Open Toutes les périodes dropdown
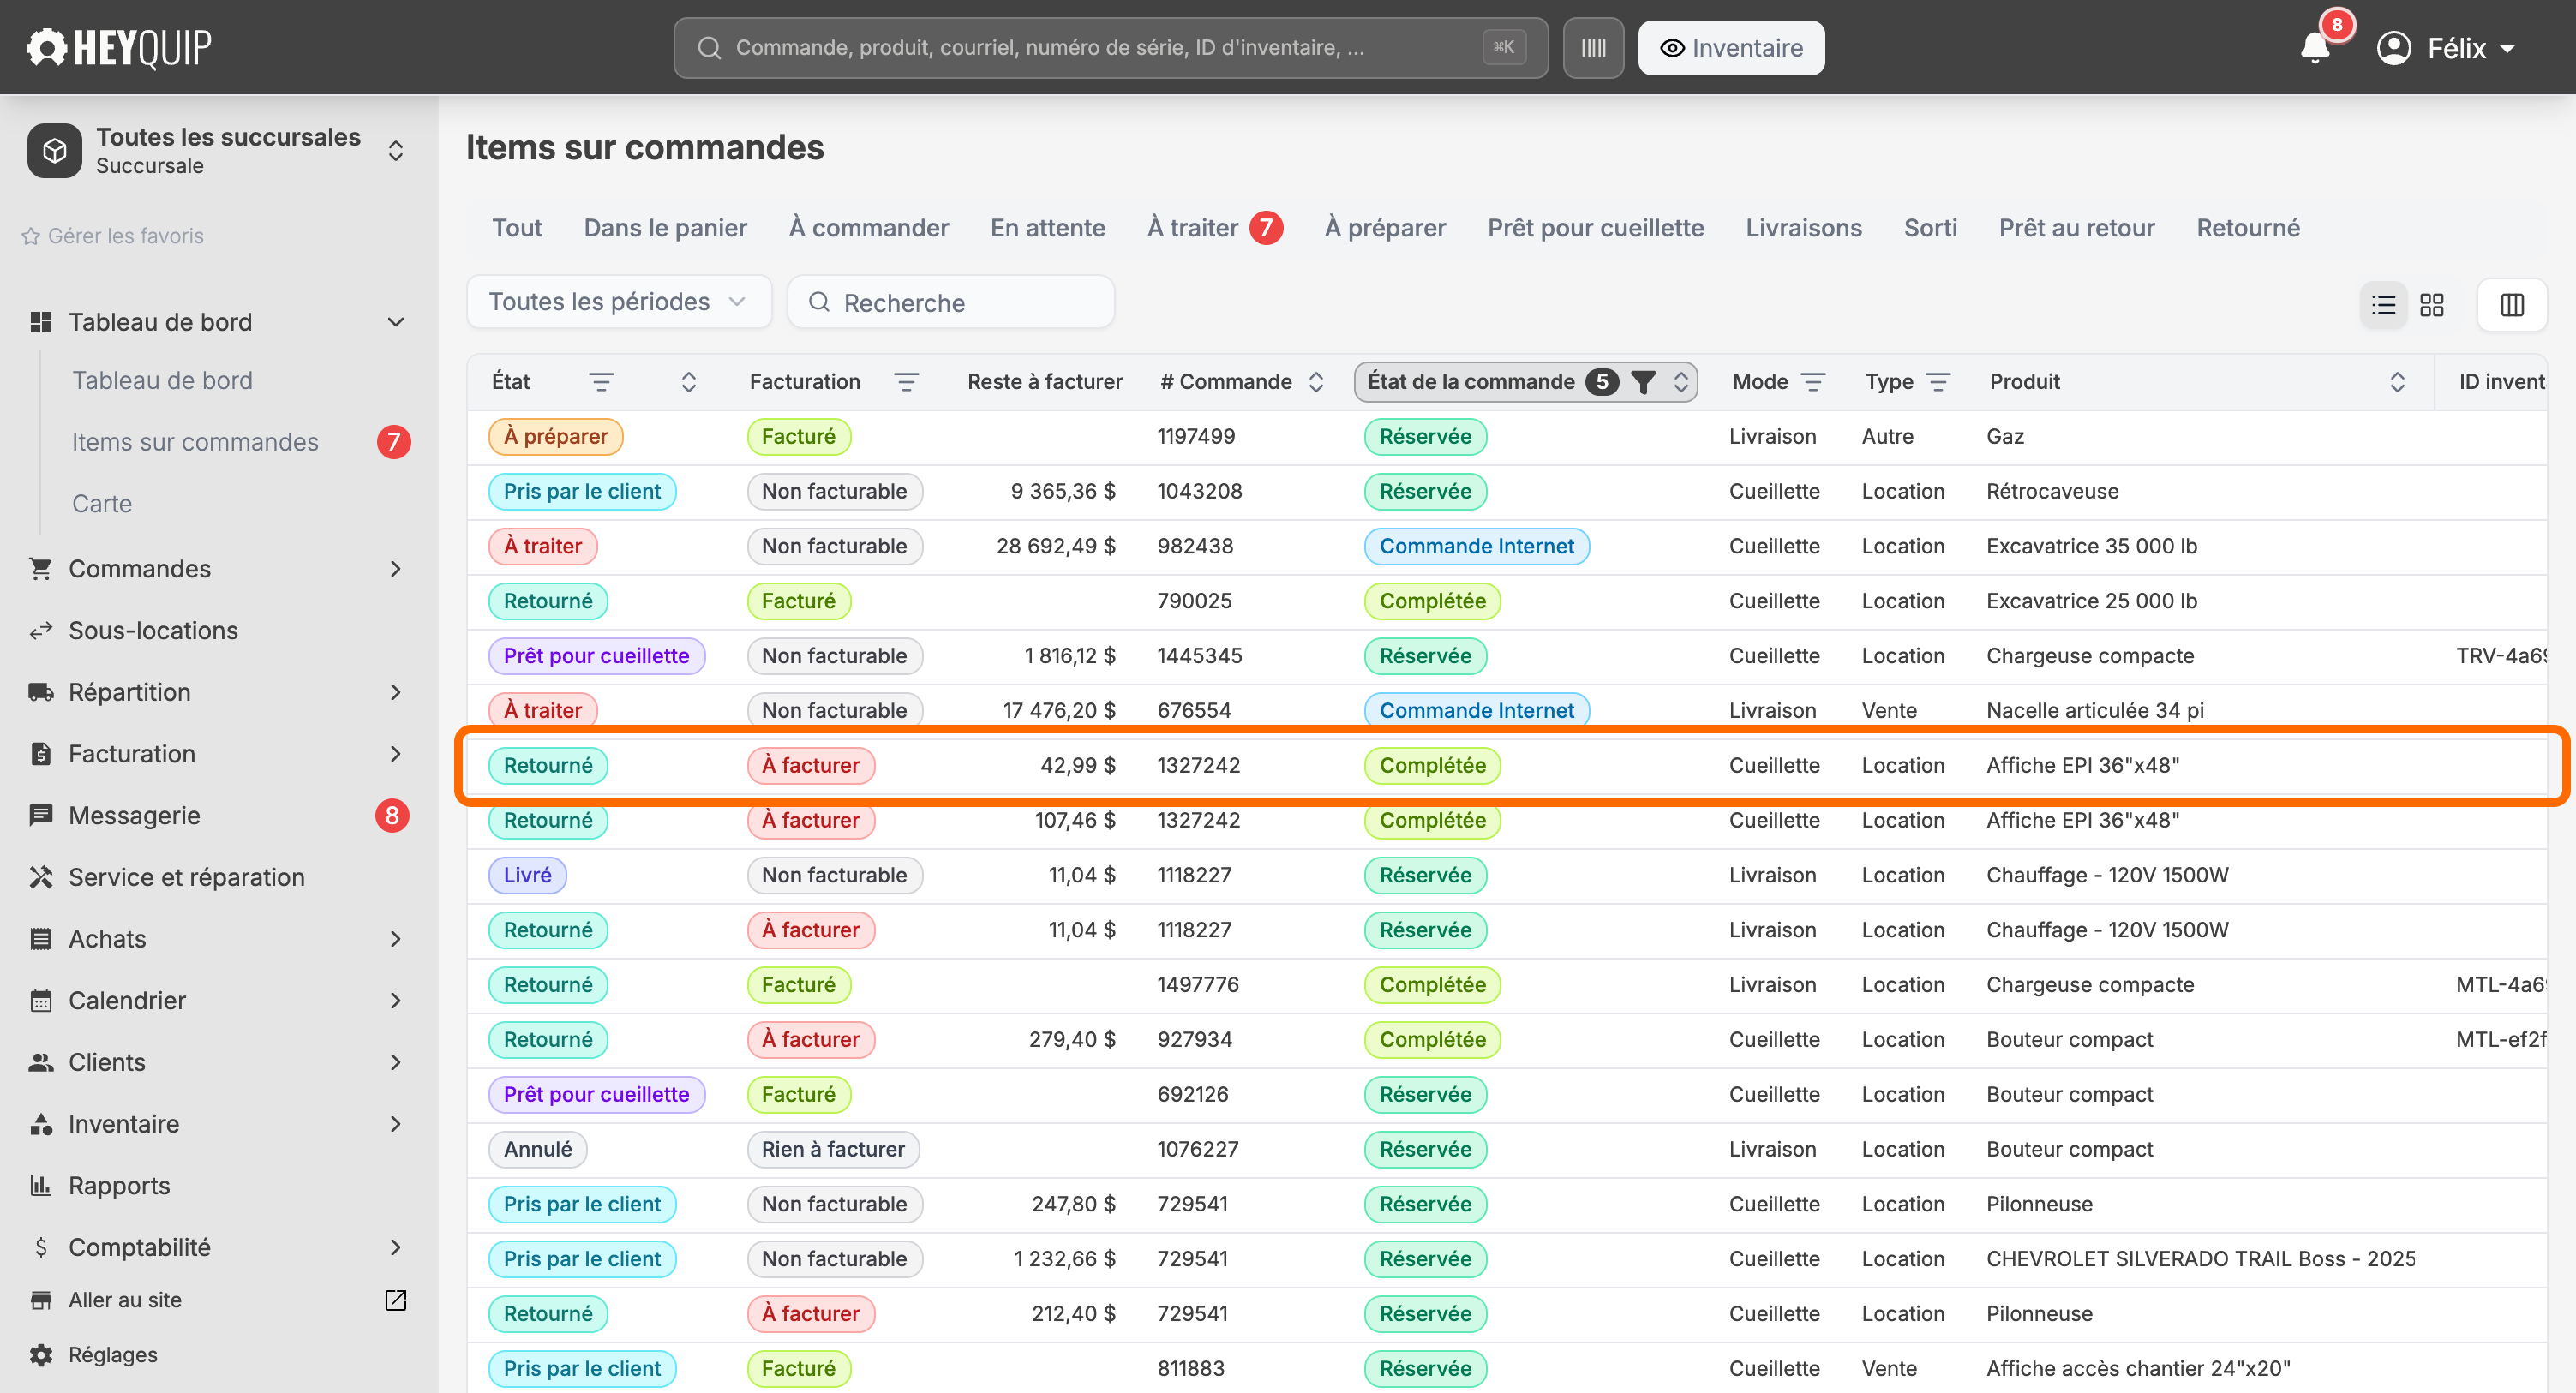Image resolution: width=2576 pixels, height=1393 pixels. pyautogui.click(x=619, y=302)
